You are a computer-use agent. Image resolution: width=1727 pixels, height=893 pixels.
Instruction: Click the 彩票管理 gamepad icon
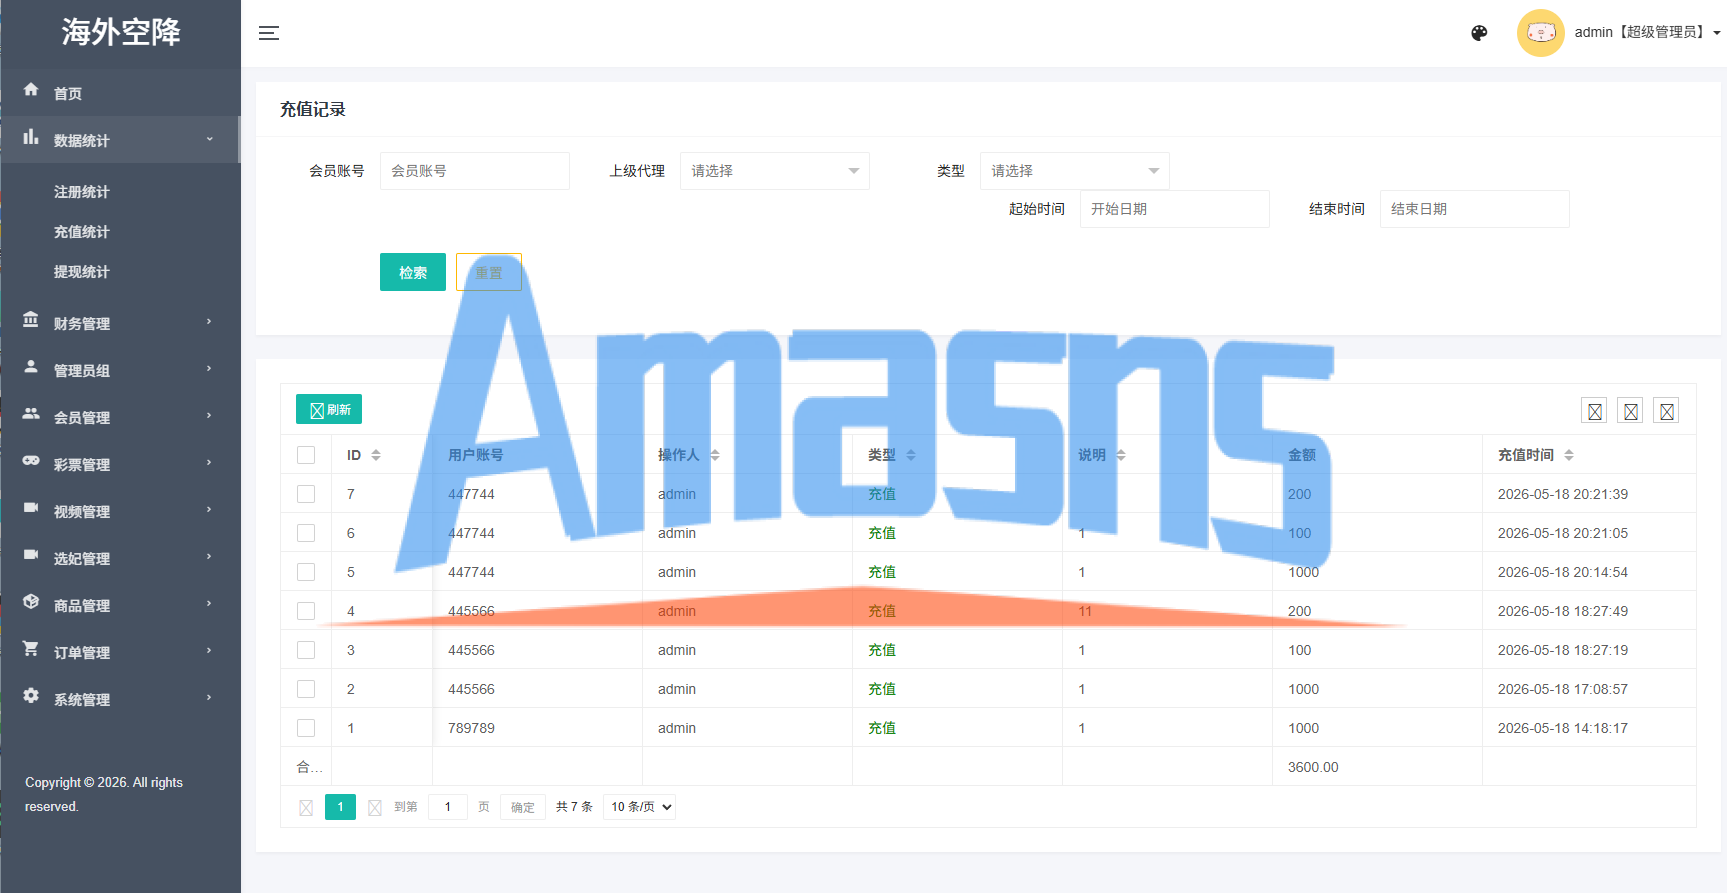click(x=31, y=461)
